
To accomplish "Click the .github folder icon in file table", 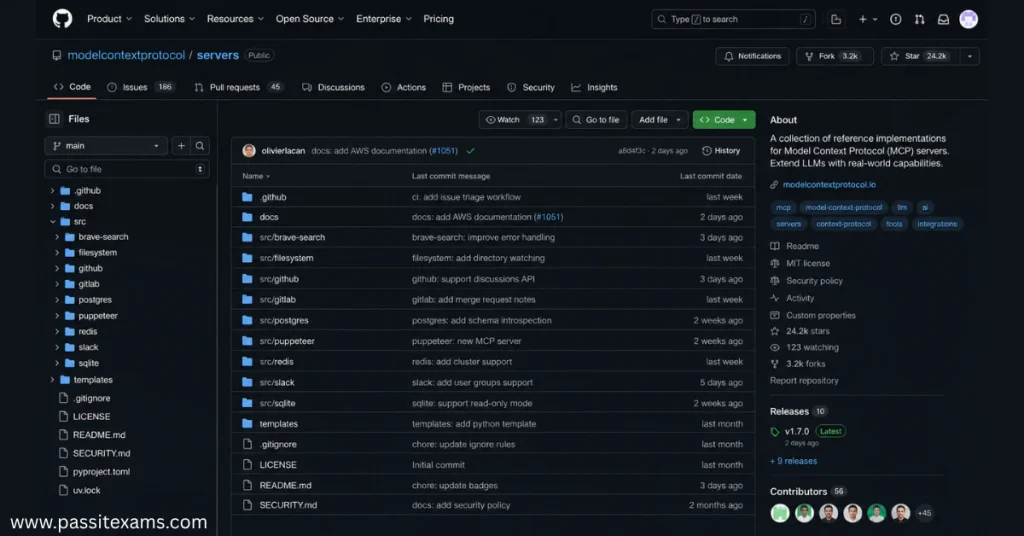I will [247, 197].
